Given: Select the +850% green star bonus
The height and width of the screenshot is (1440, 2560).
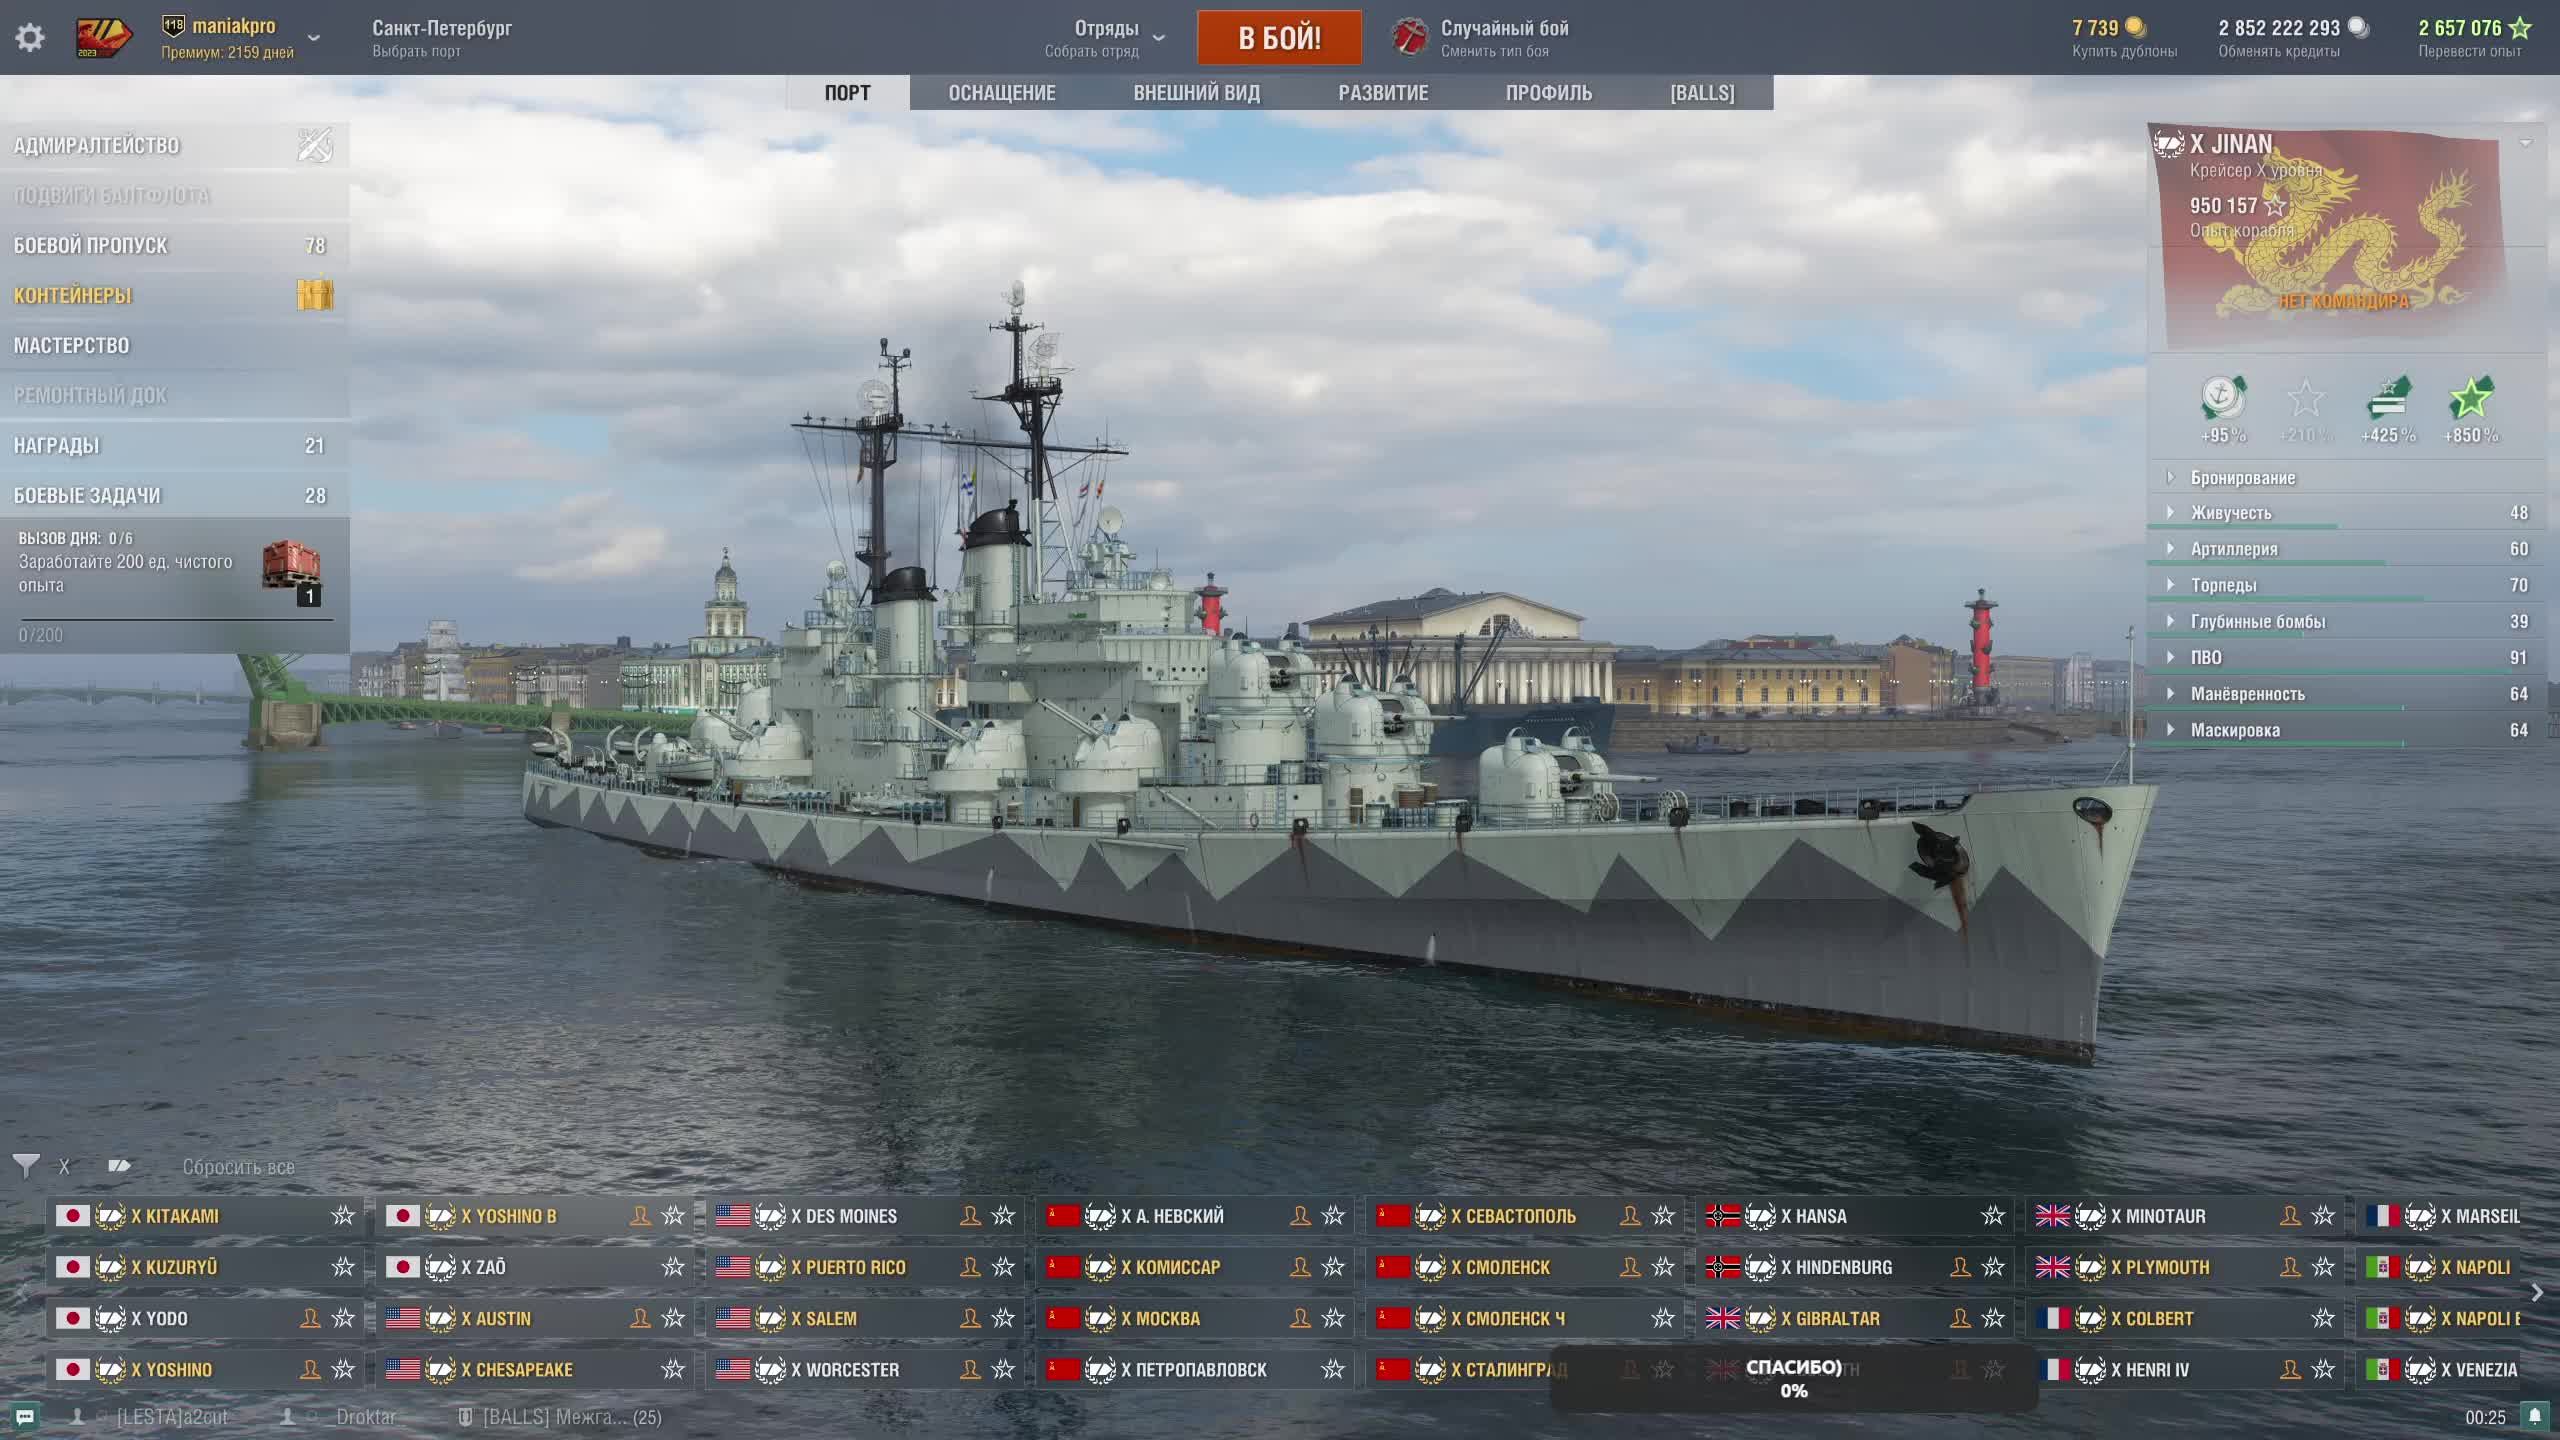Looking at the screenshot, I should [x=2471, y=398].
